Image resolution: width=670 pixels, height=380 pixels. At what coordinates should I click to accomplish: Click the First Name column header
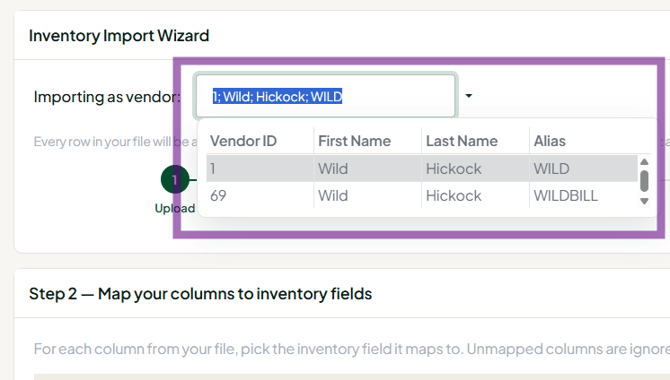[x=354, y=141]
